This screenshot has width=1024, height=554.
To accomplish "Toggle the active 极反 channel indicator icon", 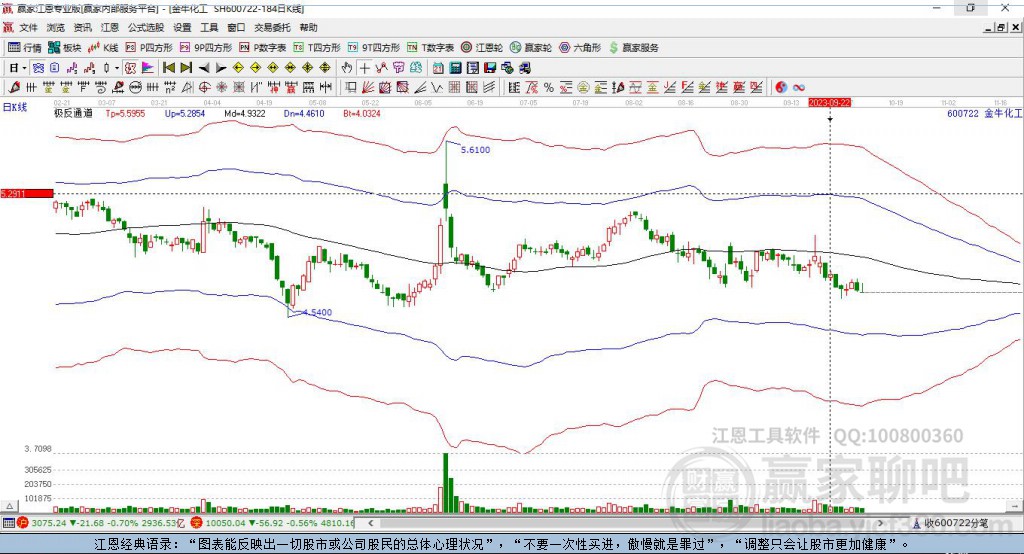I will click(x=130, y=68).
